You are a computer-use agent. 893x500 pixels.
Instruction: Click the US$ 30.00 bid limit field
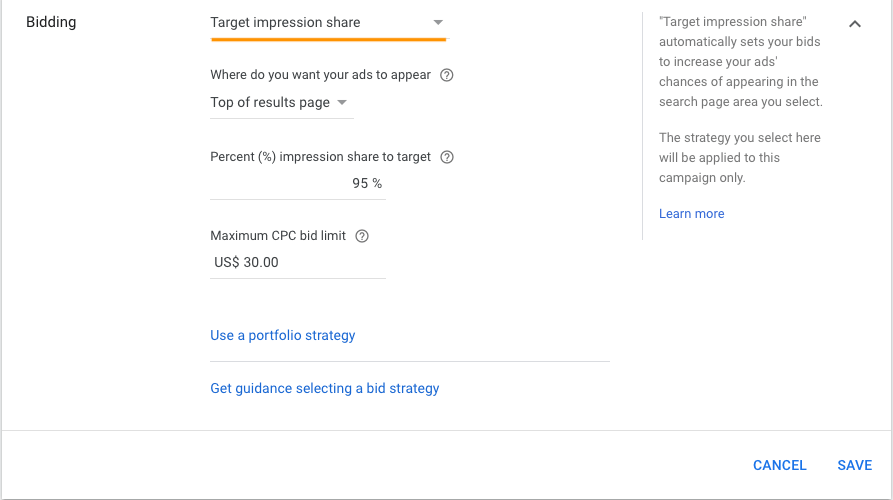point(298,263)
